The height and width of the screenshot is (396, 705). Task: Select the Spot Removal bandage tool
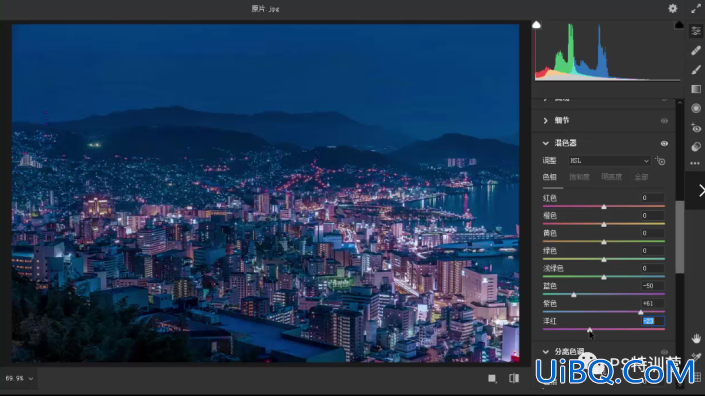(x=696, y=50)
